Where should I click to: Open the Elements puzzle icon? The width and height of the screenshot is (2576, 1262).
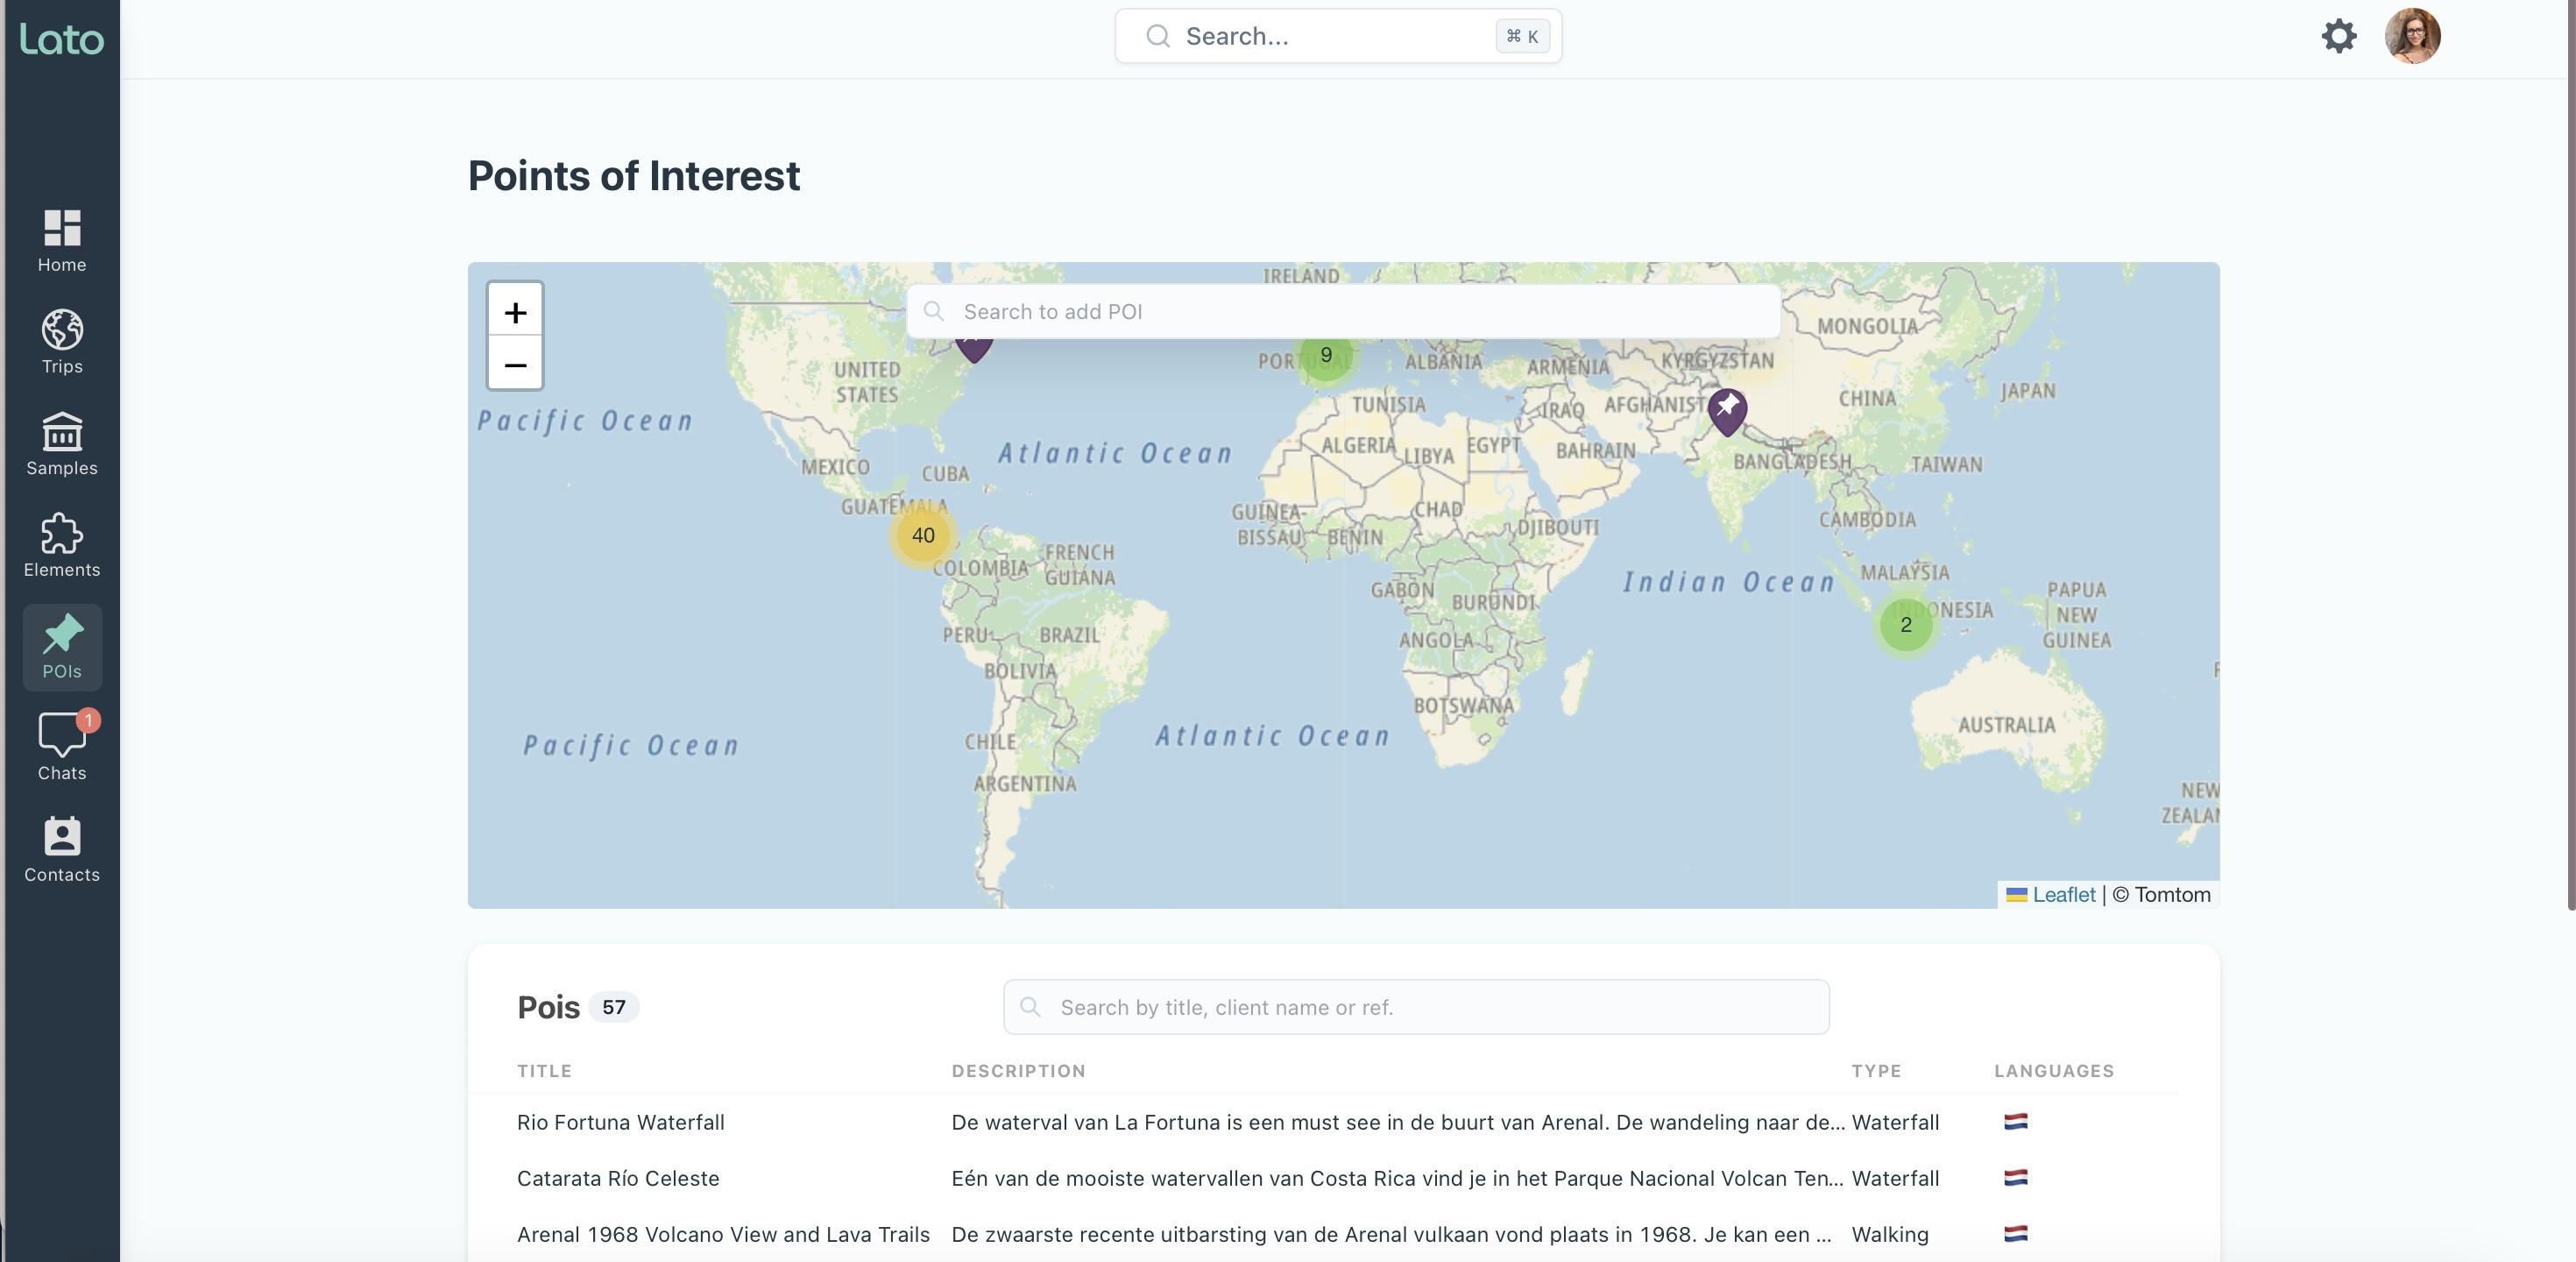coord(62,545)
